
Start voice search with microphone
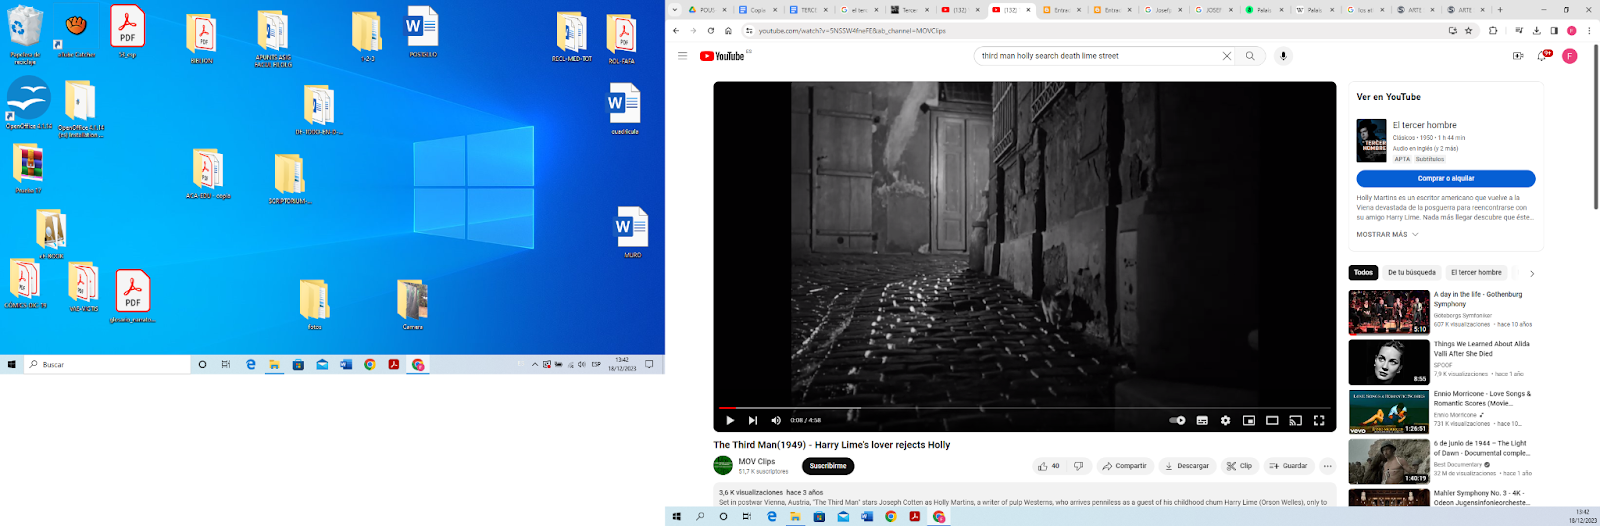coord(1283,56)
